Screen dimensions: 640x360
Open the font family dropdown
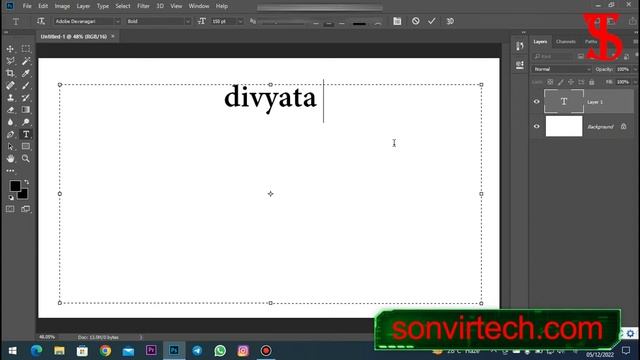117,21
